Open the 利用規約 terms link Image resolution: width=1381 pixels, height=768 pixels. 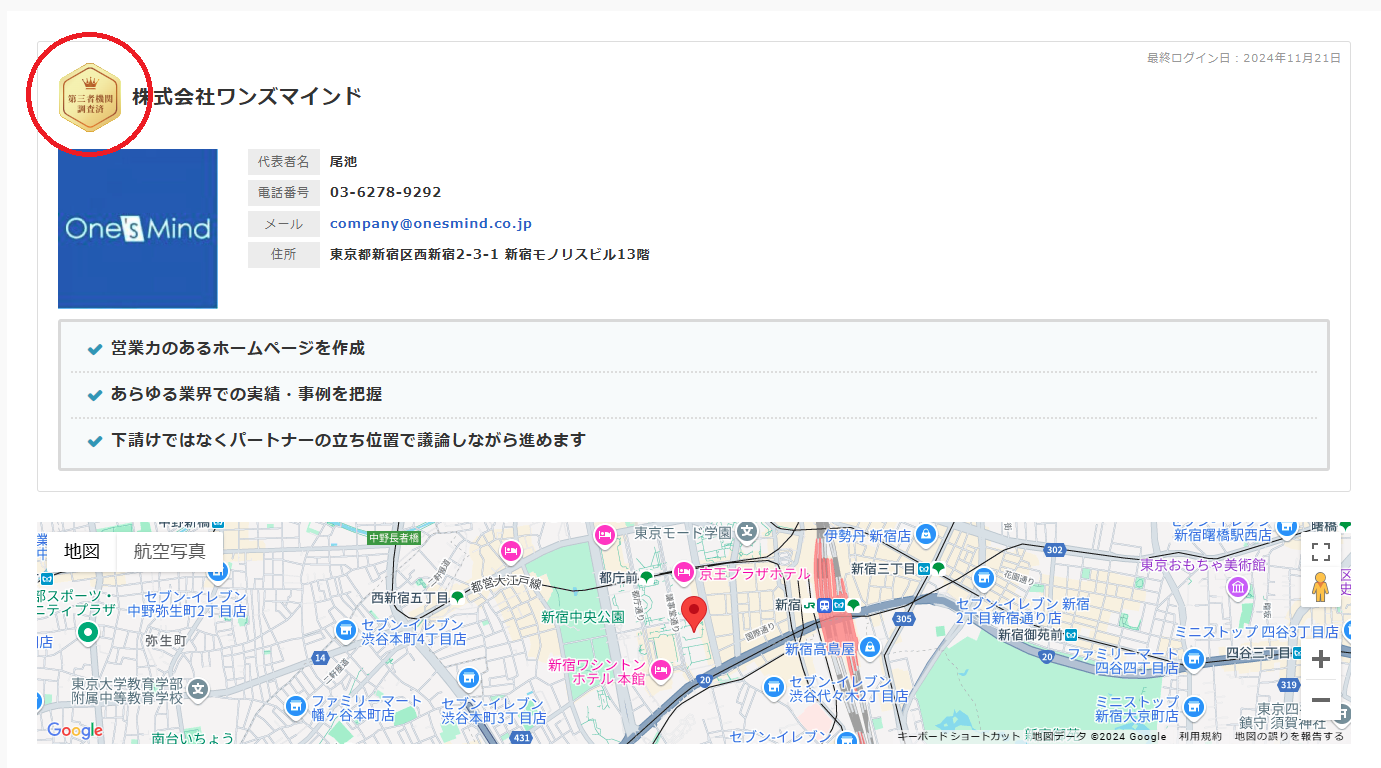pyautogui.click(x=1199, y=737)
